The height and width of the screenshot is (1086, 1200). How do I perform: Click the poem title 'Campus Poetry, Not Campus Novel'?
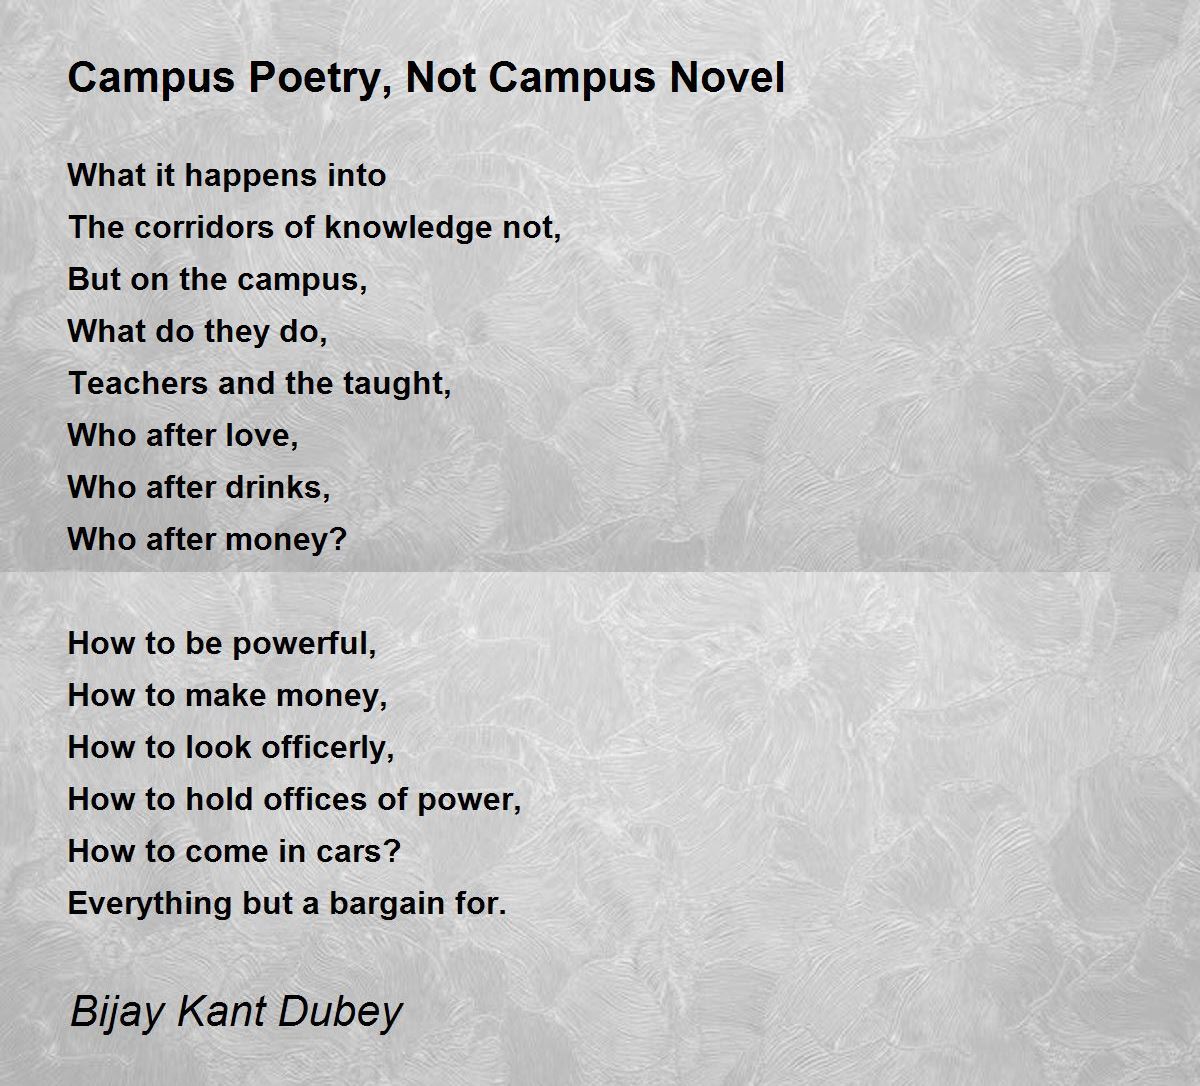[x=426, y=78]
